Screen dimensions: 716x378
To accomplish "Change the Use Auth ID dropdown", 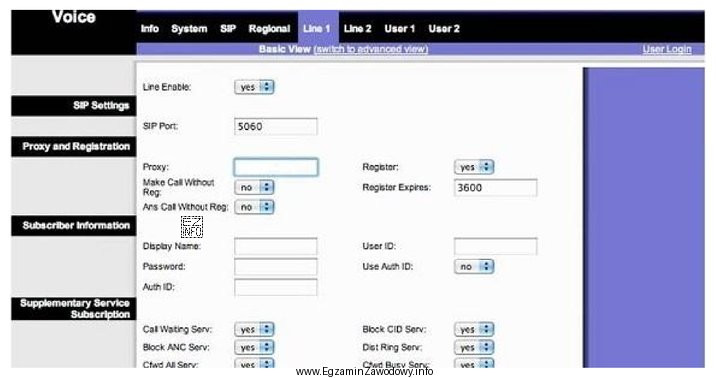I will (x=474, y=267).
